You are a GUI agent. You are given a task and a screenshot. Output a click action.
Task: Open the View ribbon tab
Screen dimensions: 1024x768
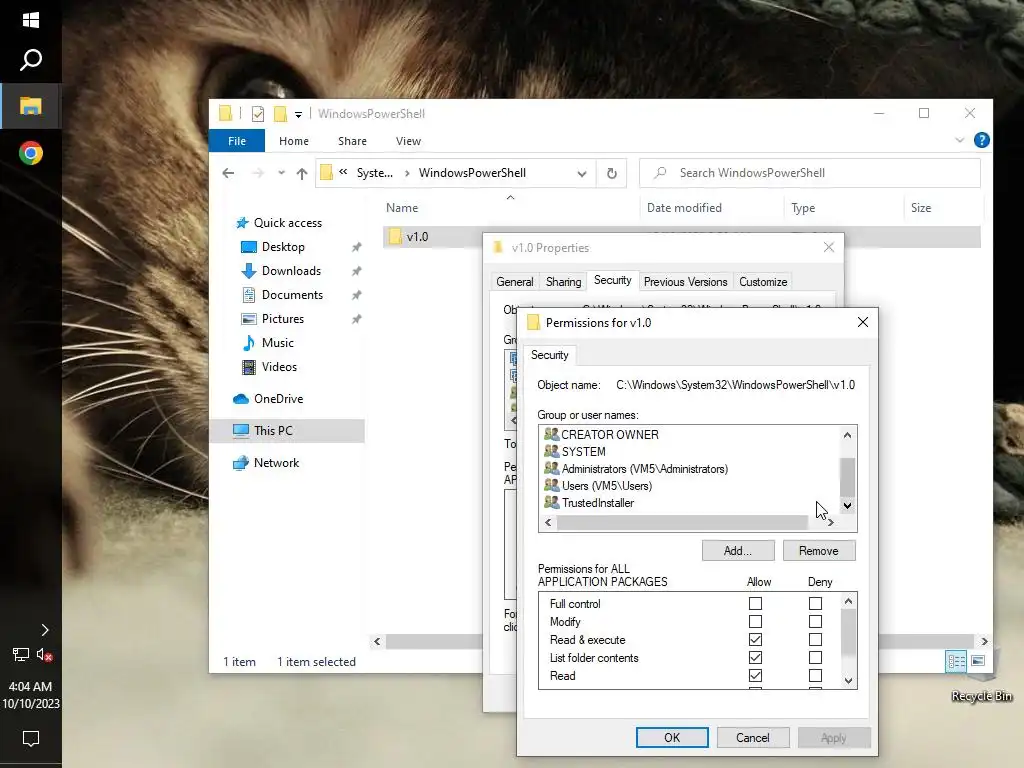pyautogui.click(x=408, y=141)
